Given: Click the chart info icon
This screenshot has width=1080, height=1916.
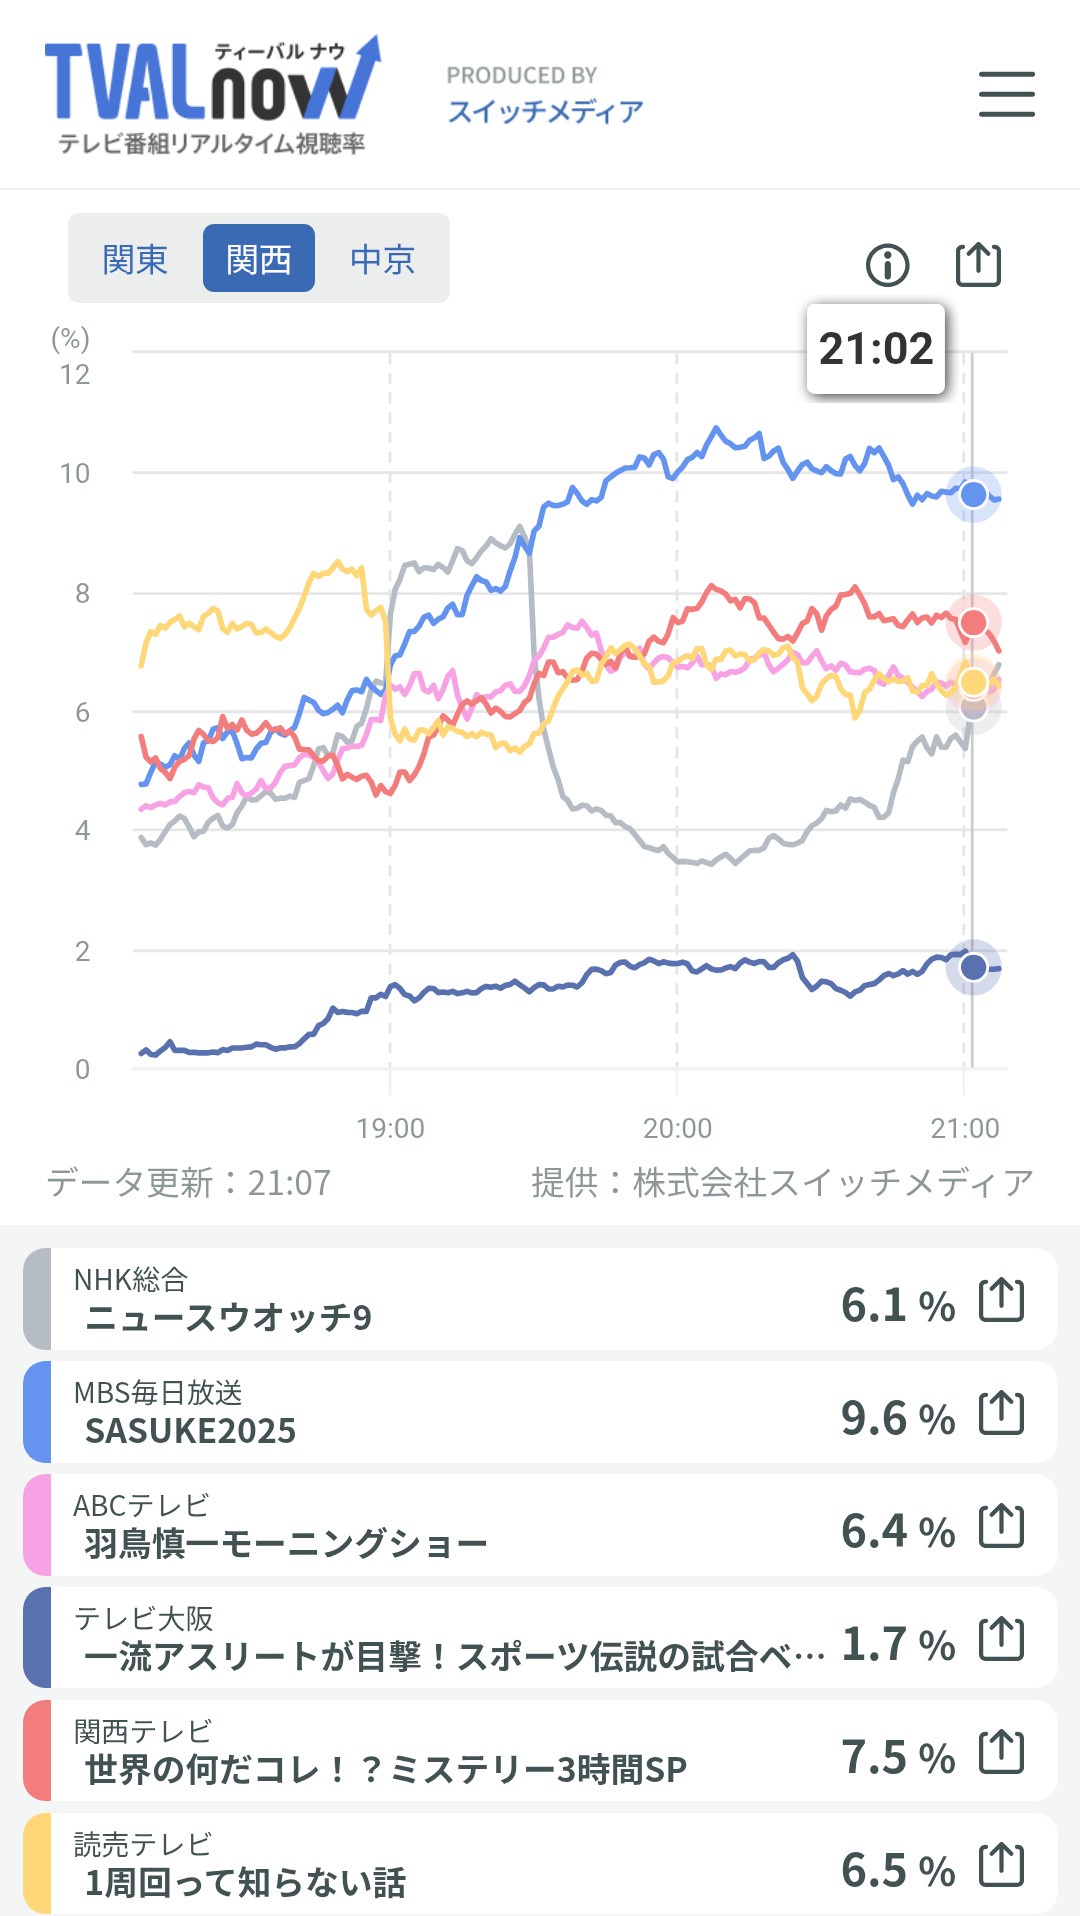Looking at the screenshot, I should click(x=887, y=265).
